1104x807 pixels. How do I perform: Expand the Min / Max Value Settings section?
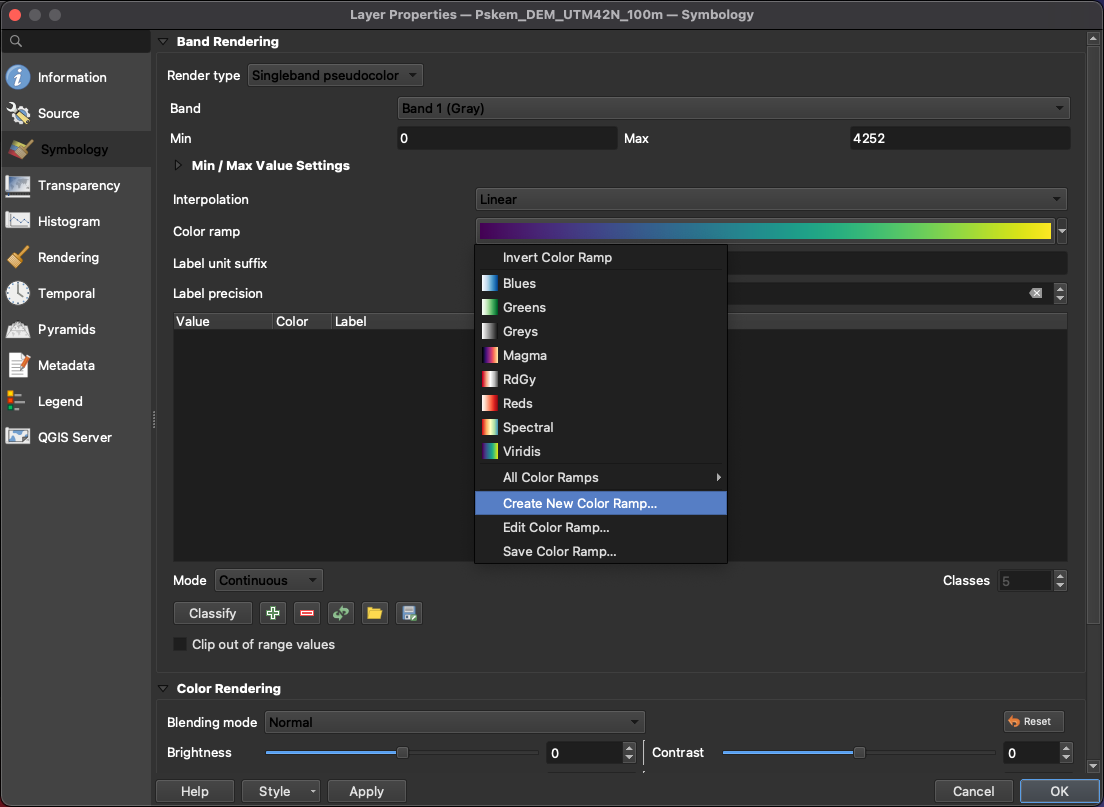[x=180, y=165]
